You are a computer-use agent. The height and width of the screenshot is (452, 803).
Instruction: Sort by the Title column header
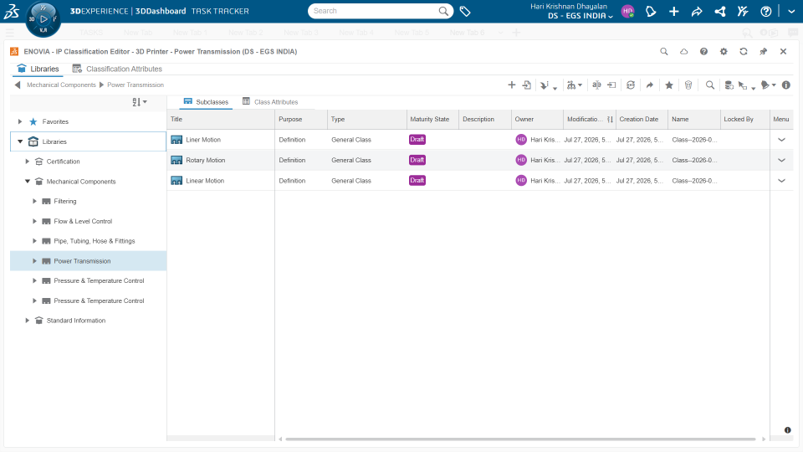click(x=220, y=119)
